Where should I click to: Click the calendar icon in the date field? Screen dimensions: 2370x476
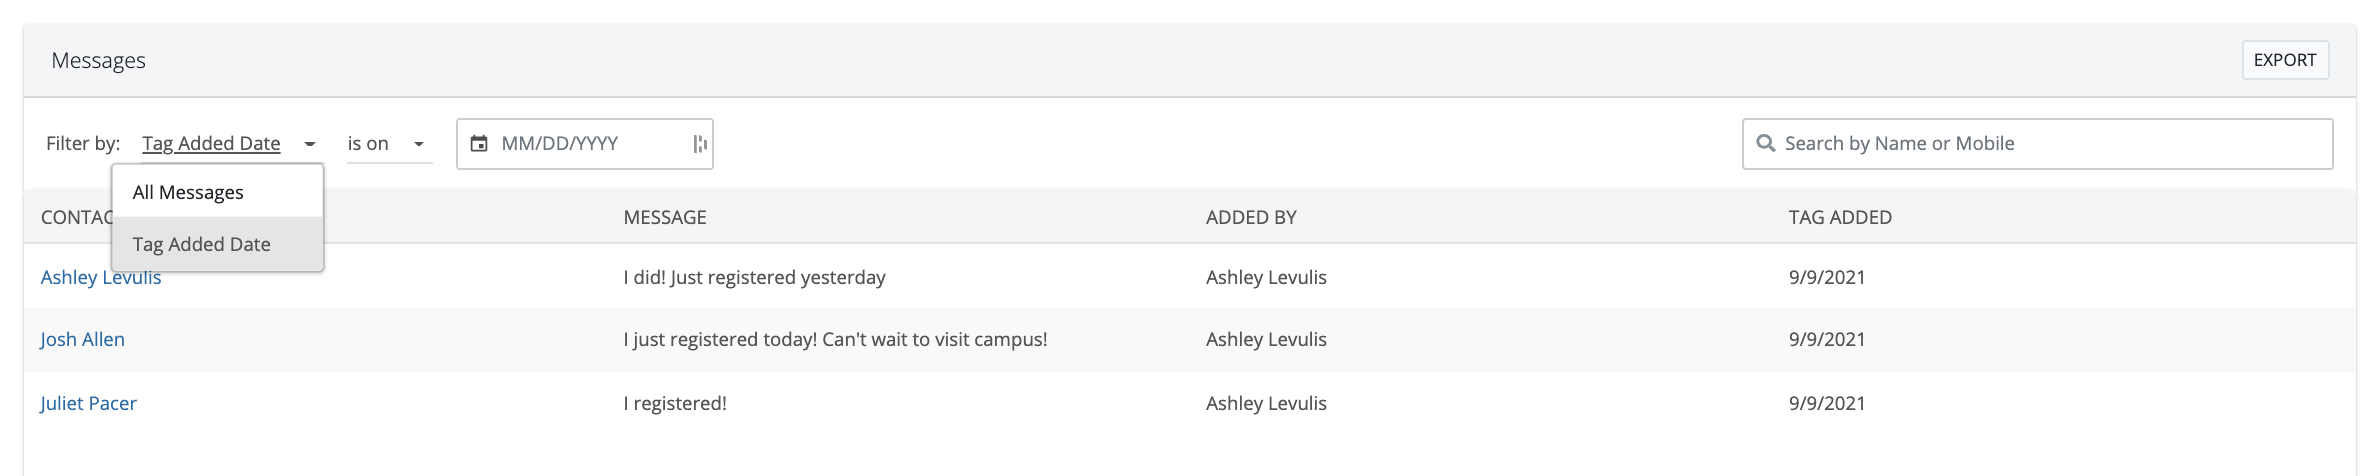479,144
